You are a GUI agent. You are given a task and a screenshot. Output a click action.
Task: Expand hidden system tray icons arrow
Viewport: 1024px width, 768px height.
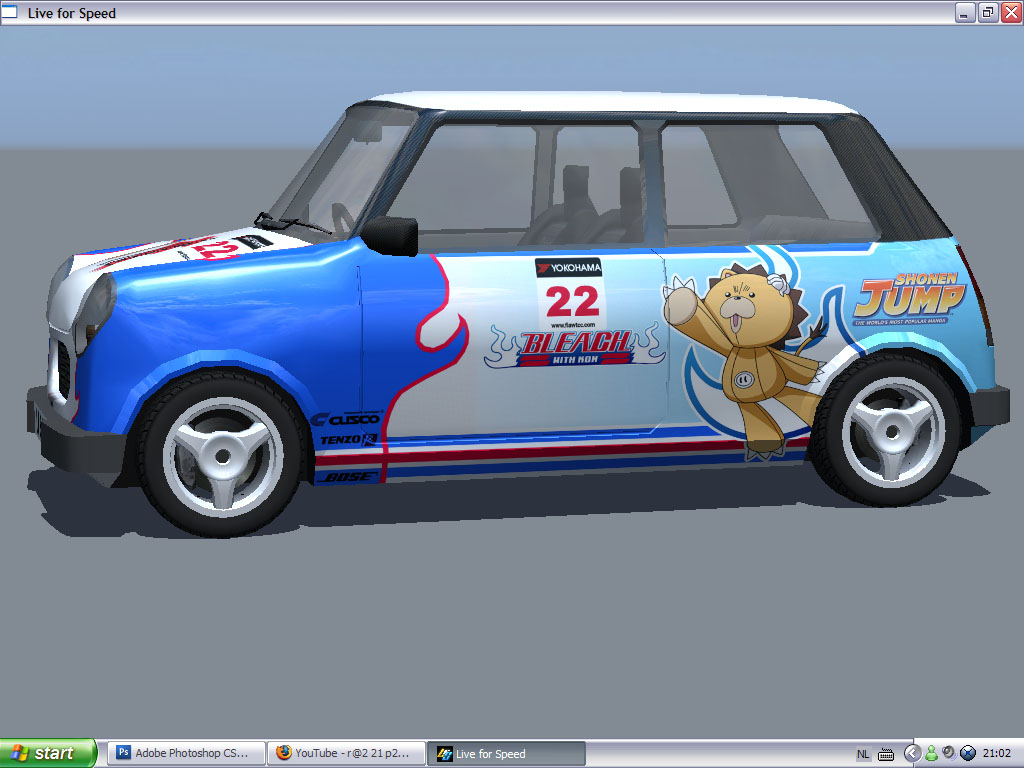912,754
